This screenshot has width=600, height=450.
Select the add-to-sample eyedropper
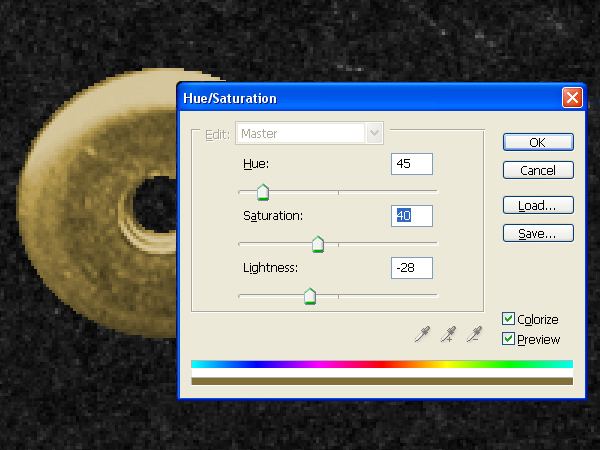point(448,334)
